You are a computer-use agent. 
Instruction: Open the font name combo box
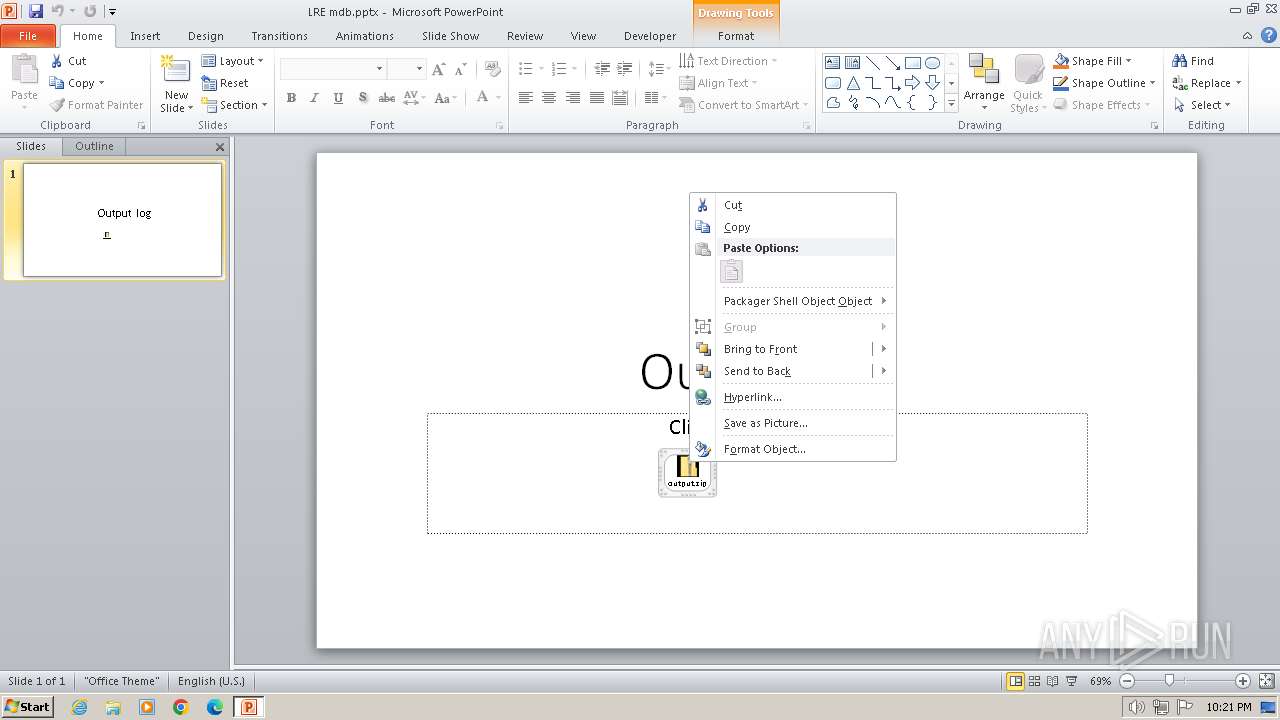point(334,69)
